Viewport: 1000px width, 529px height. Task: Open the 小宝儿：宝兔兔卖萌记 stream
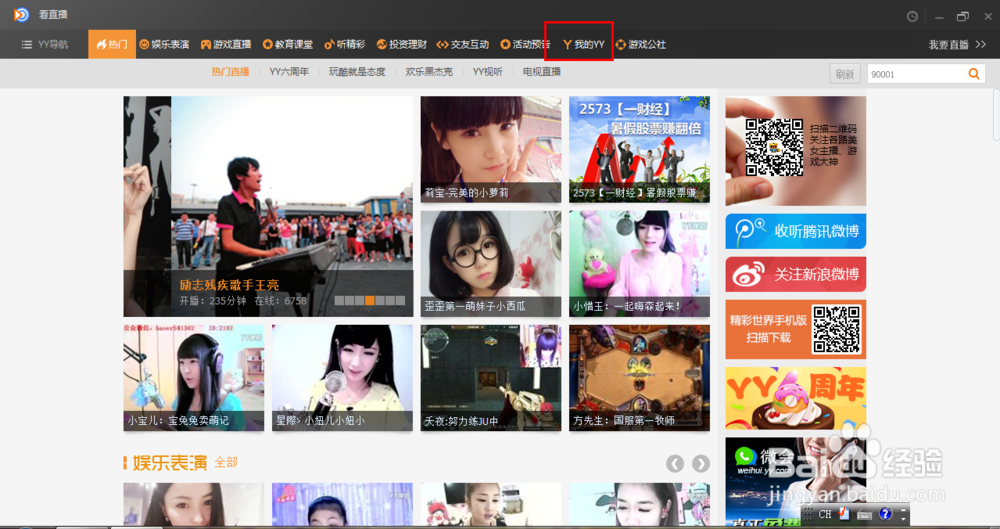(194, 378)
